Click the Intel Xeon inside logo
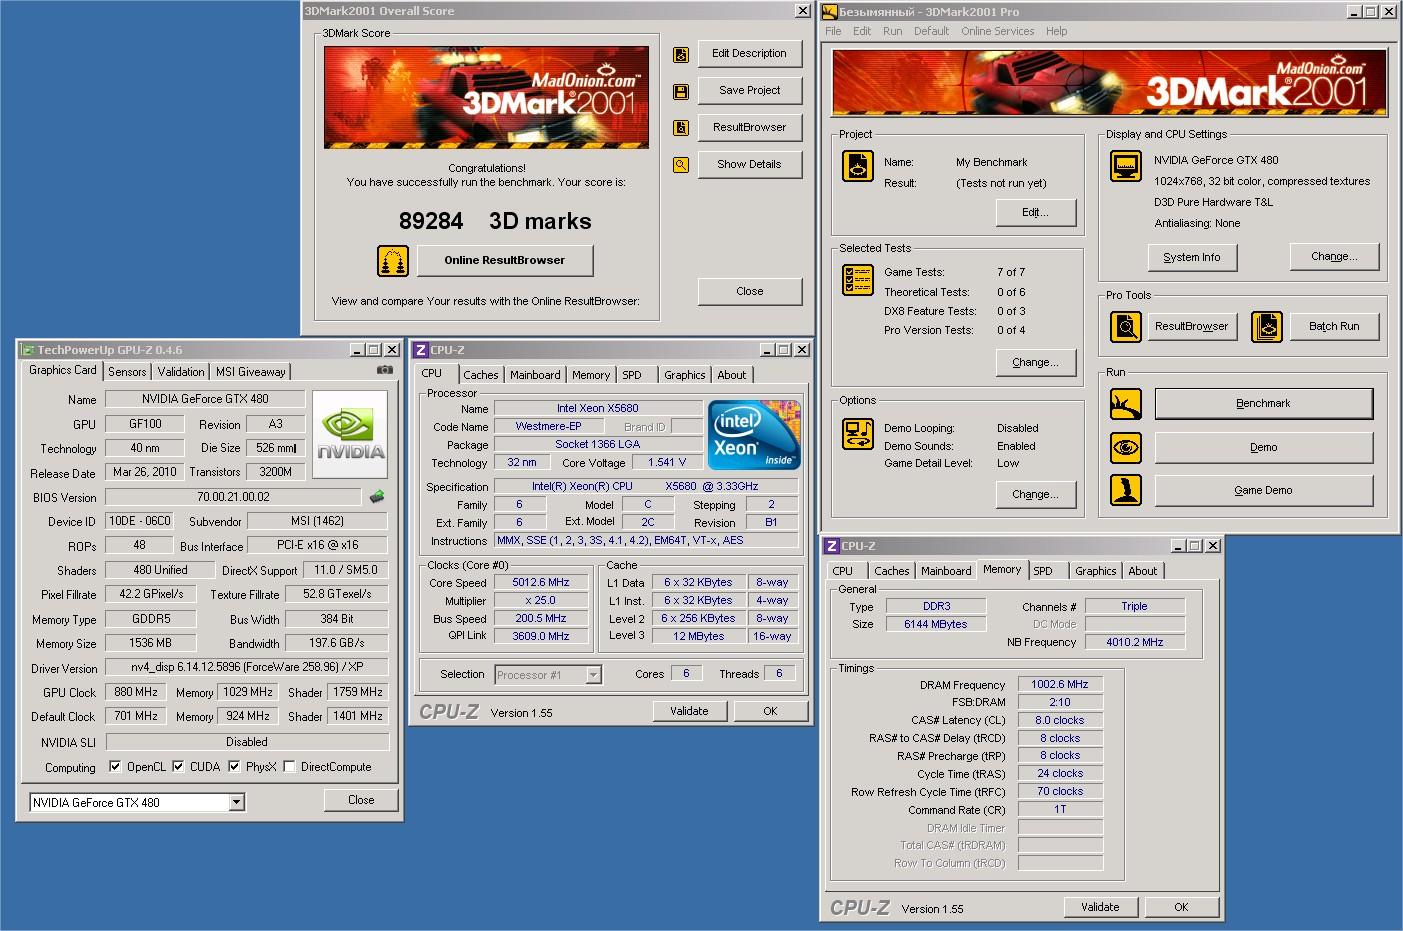This screenshot has width=1403, height=931. pyautogui.click(x=754, y=434)
